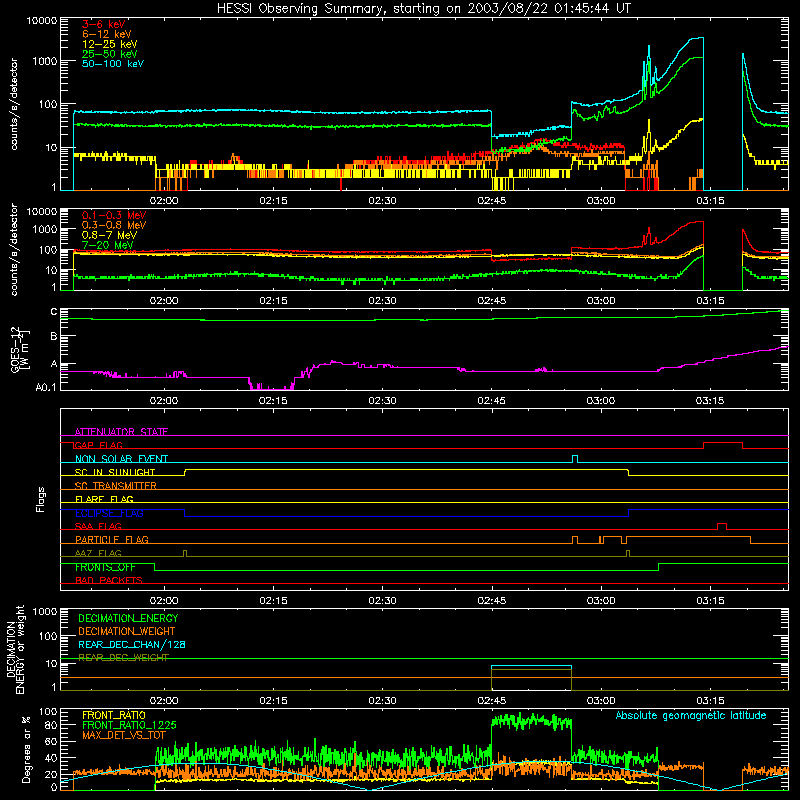The width and height of the screenshot is (800, 800).
Task: Select the 'GAP_FLAG' label
Action: [98, 445]
